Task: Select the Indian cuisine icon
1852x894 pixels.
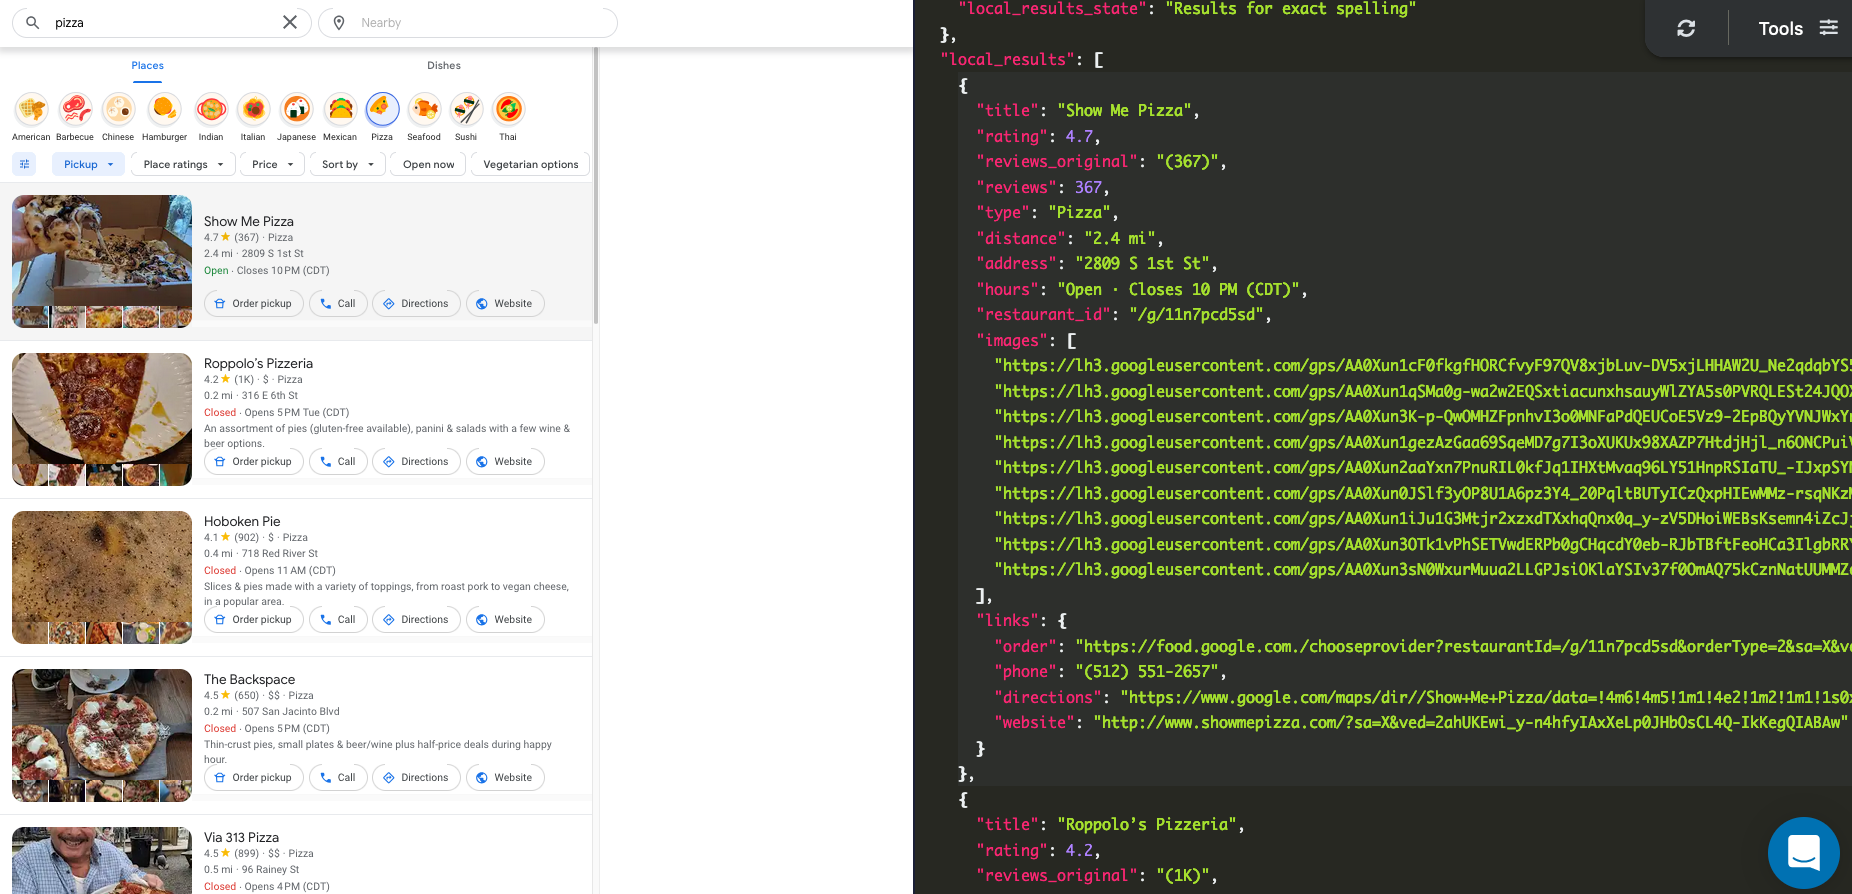Action: [x=211, y=109]
